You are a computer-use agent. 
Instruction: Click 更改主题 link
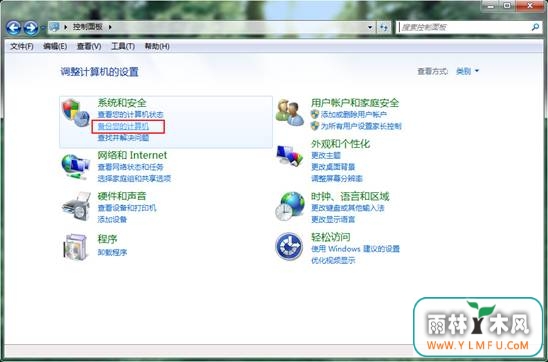(326, 155)
